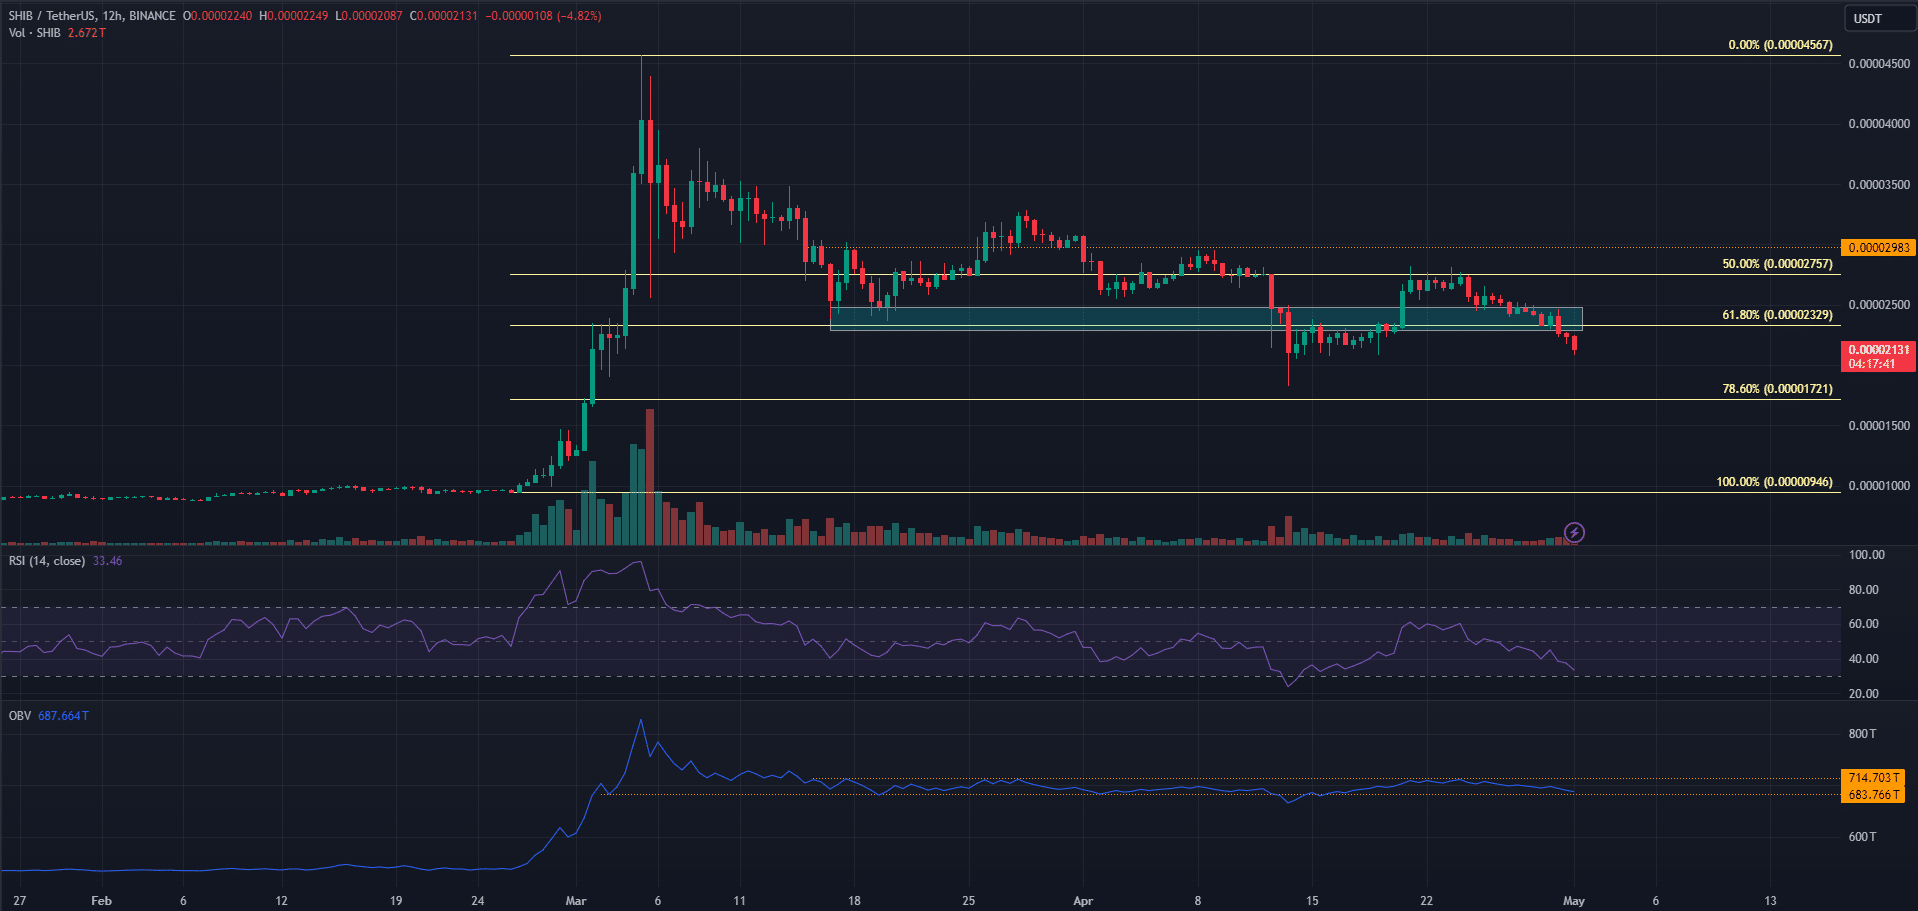This screenshot has height=911, width=1918.
Task: Select the Vol · SHIB indicator legend
Action: click(x=34, y=33)
